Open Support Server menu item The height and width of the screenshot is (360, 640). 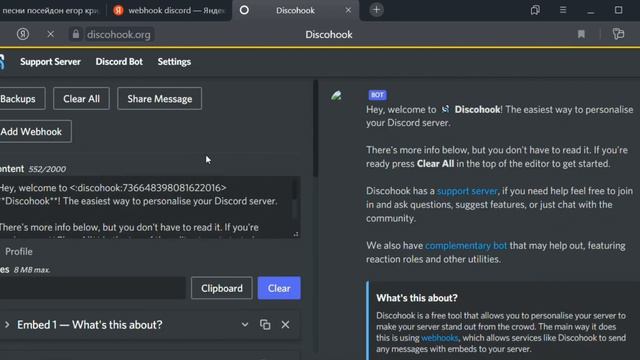(x=50, y=62)
